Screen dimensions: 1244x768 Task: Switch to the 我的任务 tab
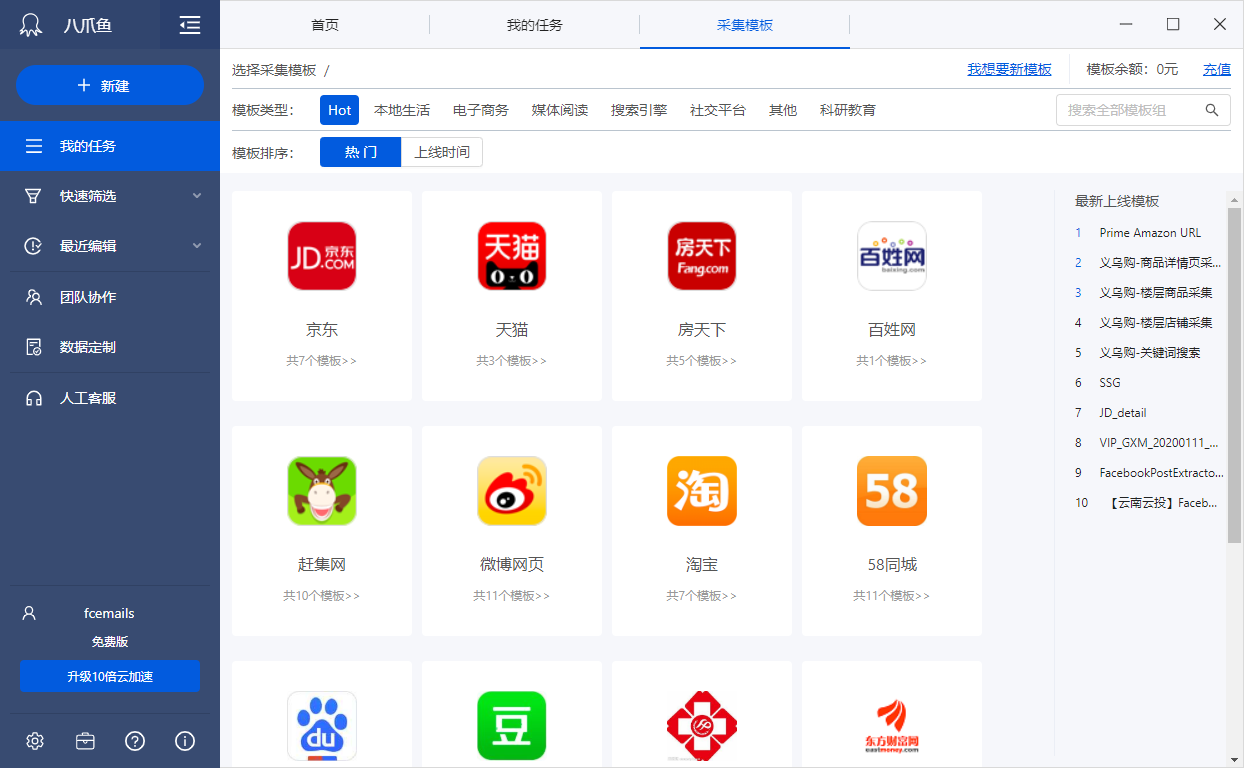pyautogui.click(x=534, y=25)
